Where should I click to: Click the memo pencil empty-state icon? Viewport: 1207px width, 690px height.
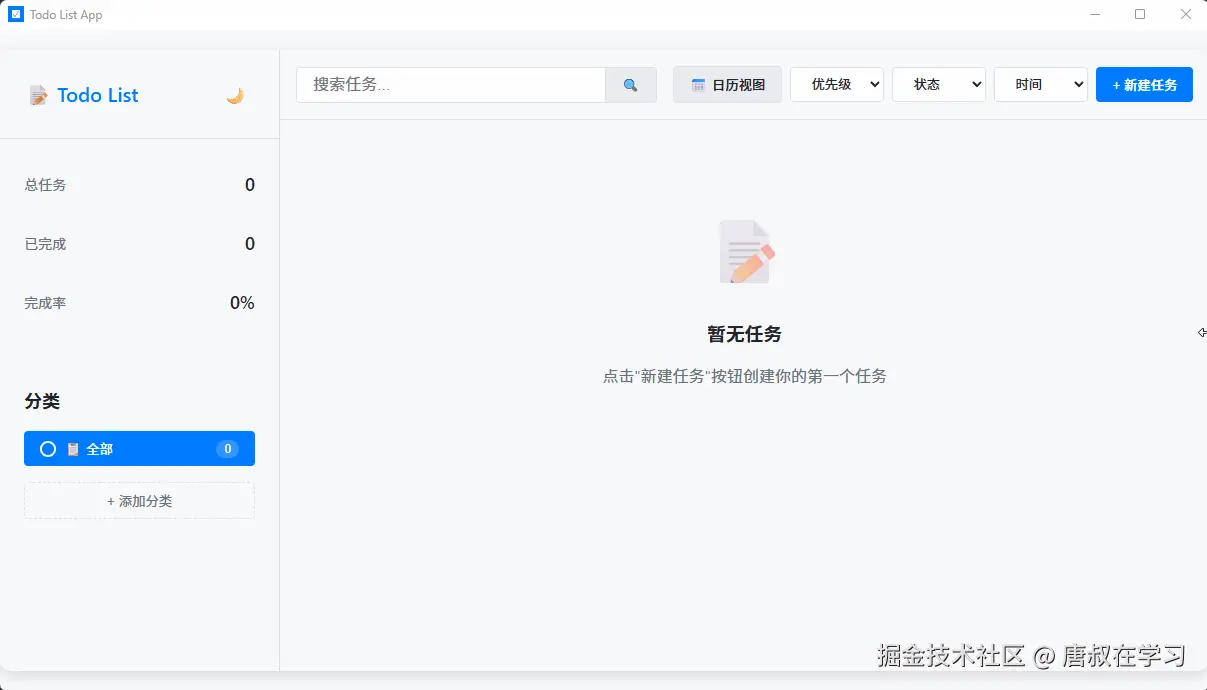click(x=745, y=252)
